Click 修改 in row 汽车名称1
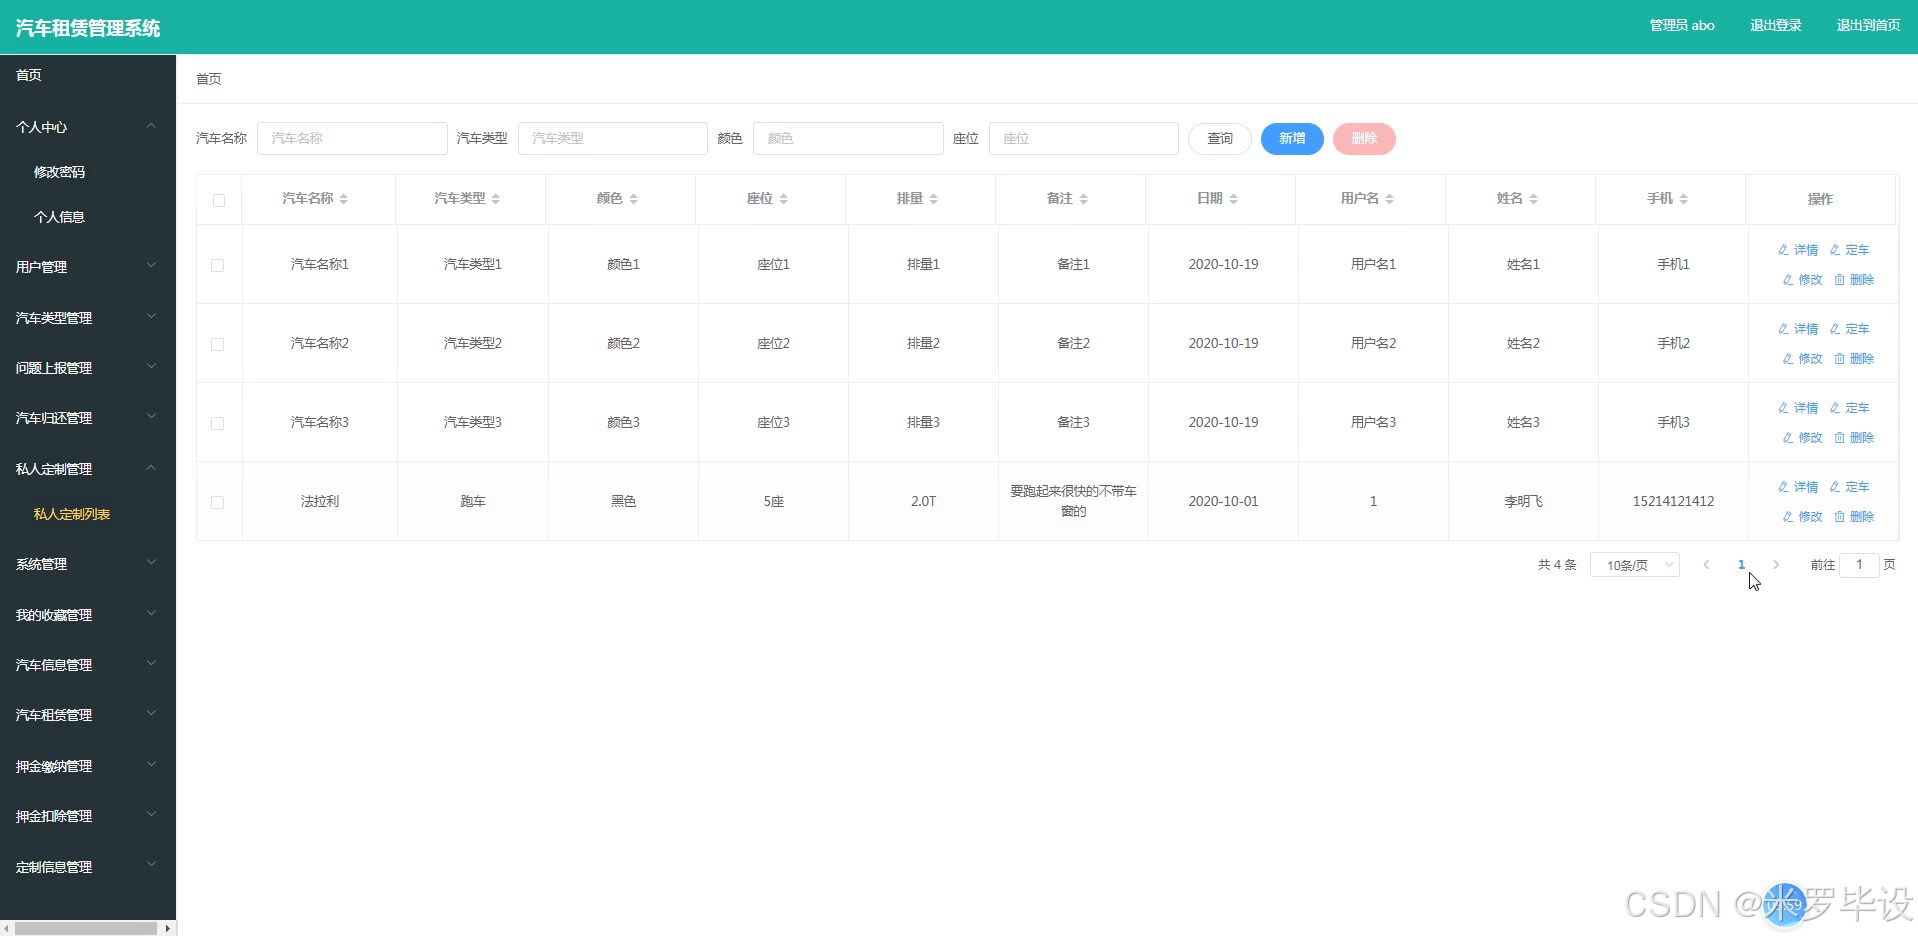Viewport: 1918px width, 936px height. tap(1802, 280)
